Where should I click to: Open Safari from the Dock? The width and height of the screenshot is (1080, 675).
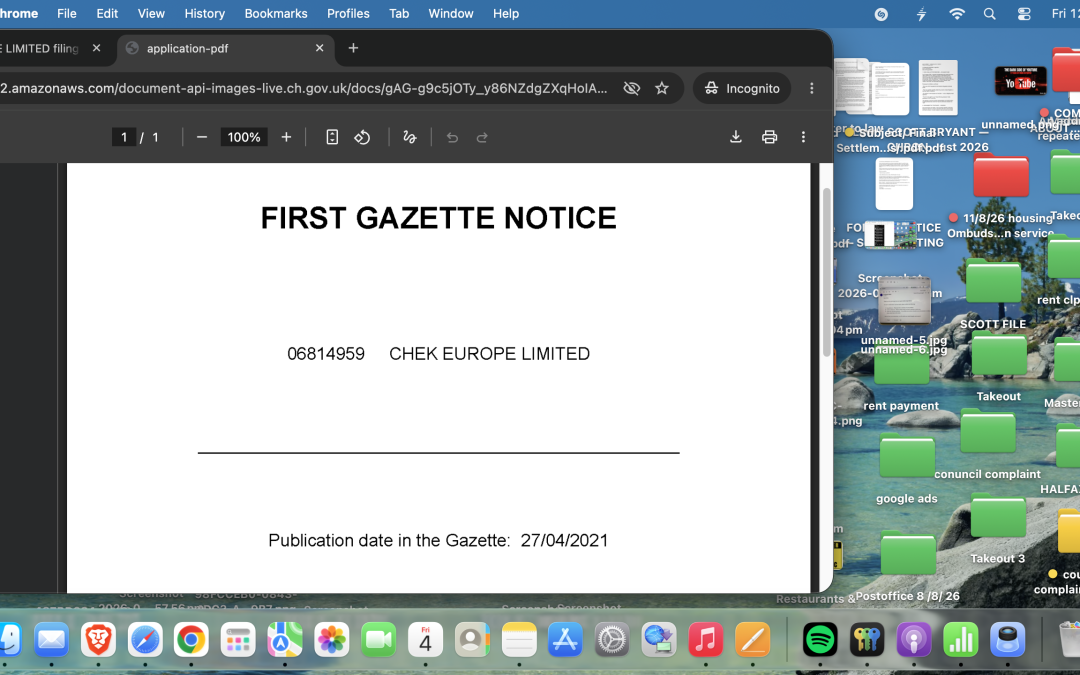pos(145,640)
